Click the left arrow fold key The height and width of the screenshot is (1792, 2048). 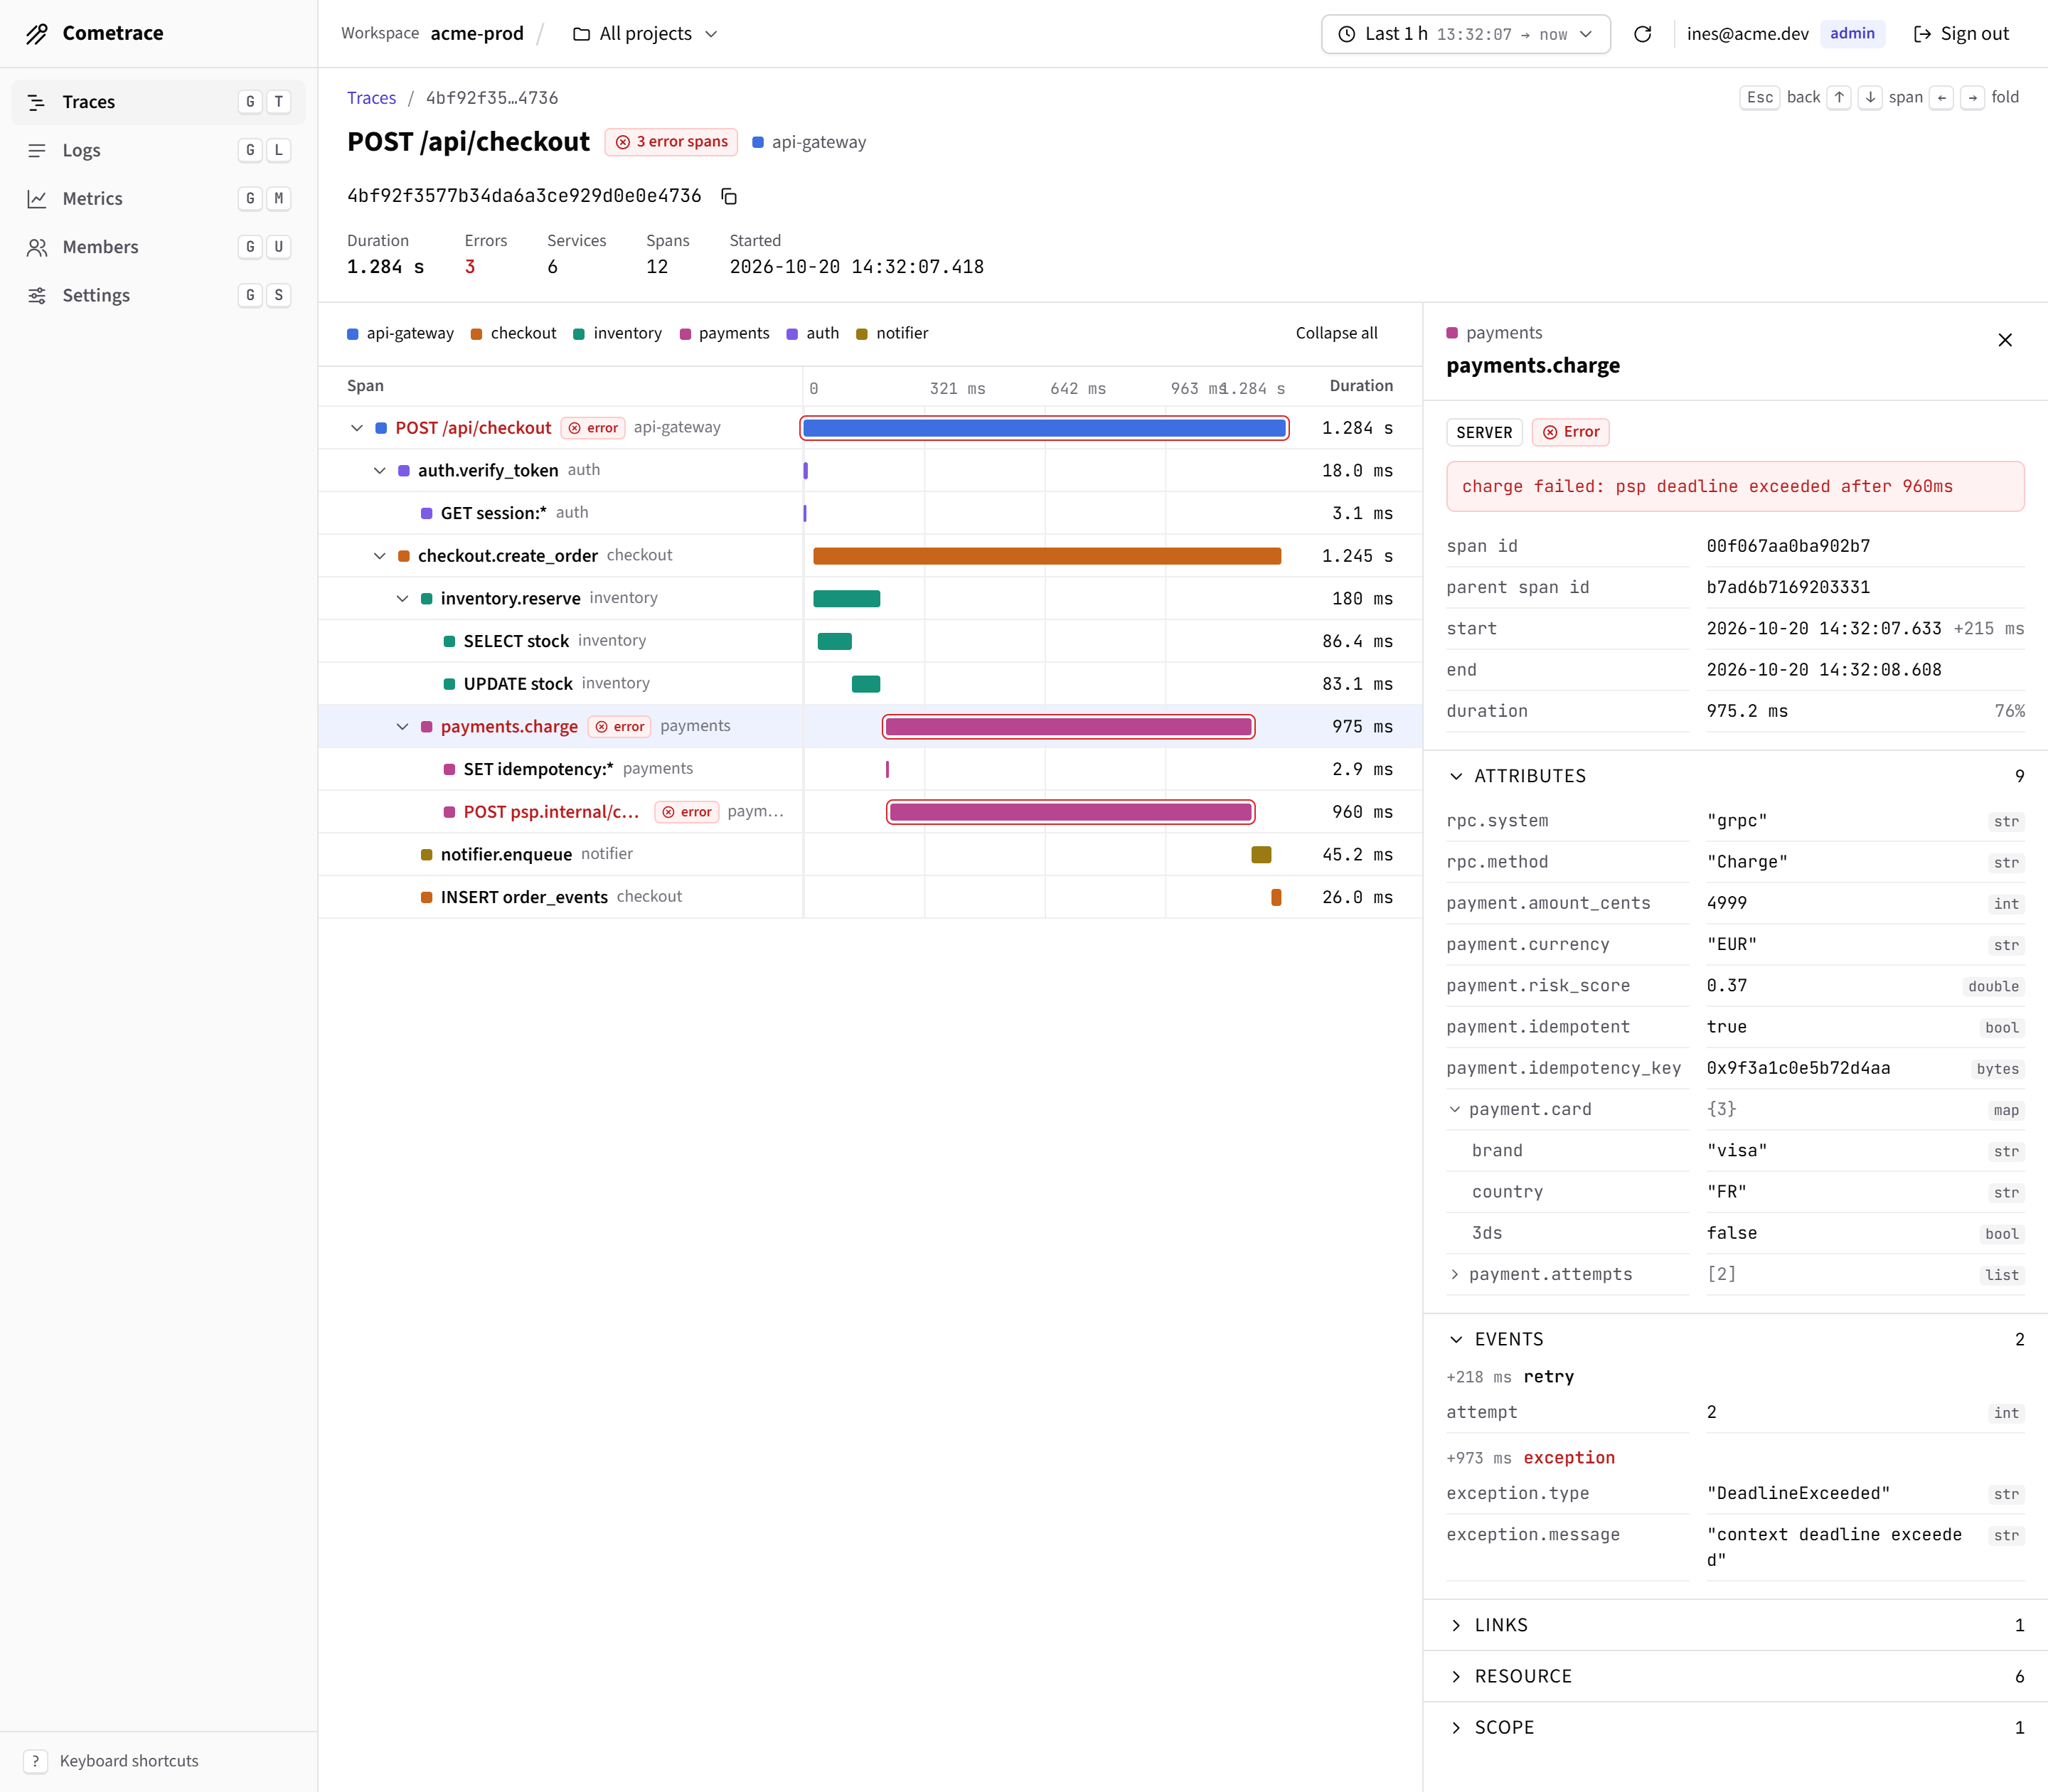(x=1941, y=98)
